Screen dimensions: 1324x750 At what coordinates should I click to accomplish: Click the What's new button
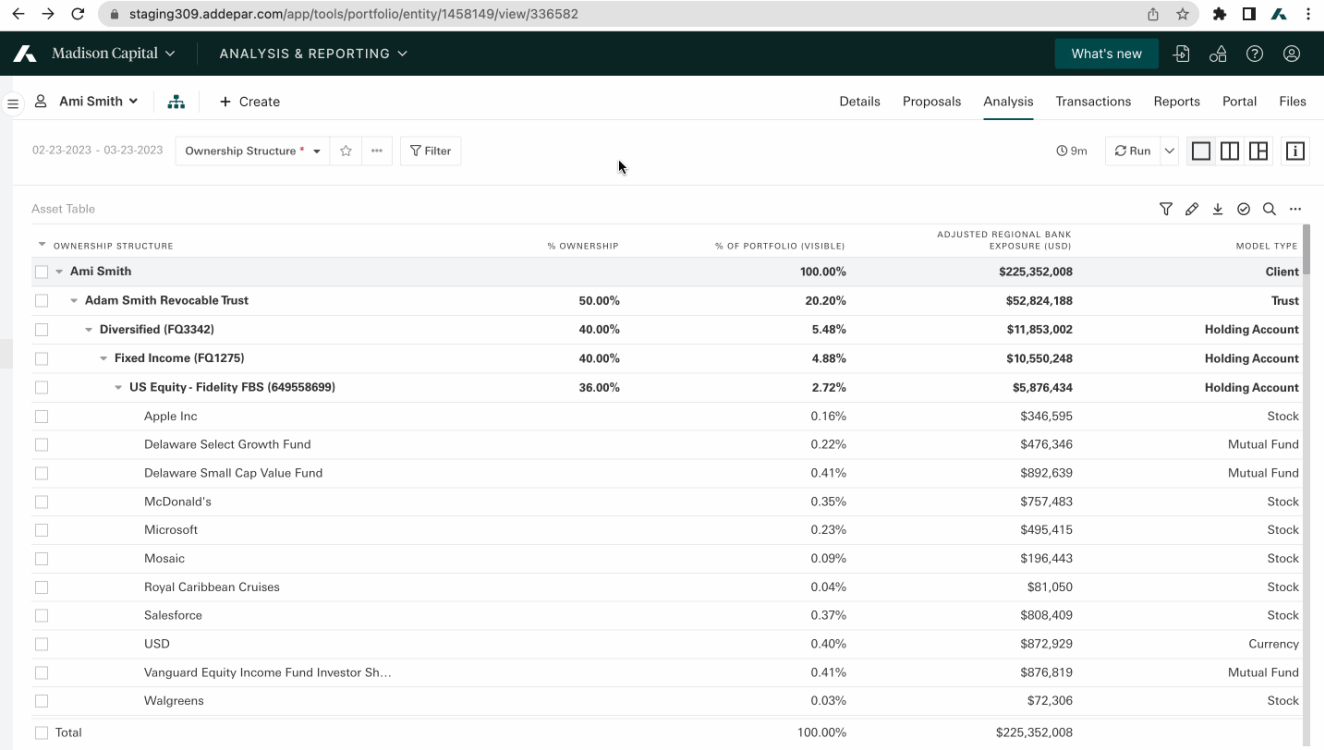[x=1106, y=54]
